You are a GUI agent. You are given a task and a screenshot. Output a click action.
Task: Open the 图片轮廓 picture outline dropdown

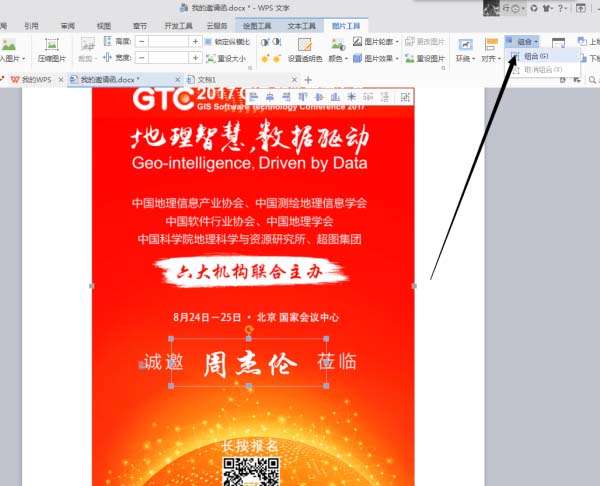pos(376,41)
